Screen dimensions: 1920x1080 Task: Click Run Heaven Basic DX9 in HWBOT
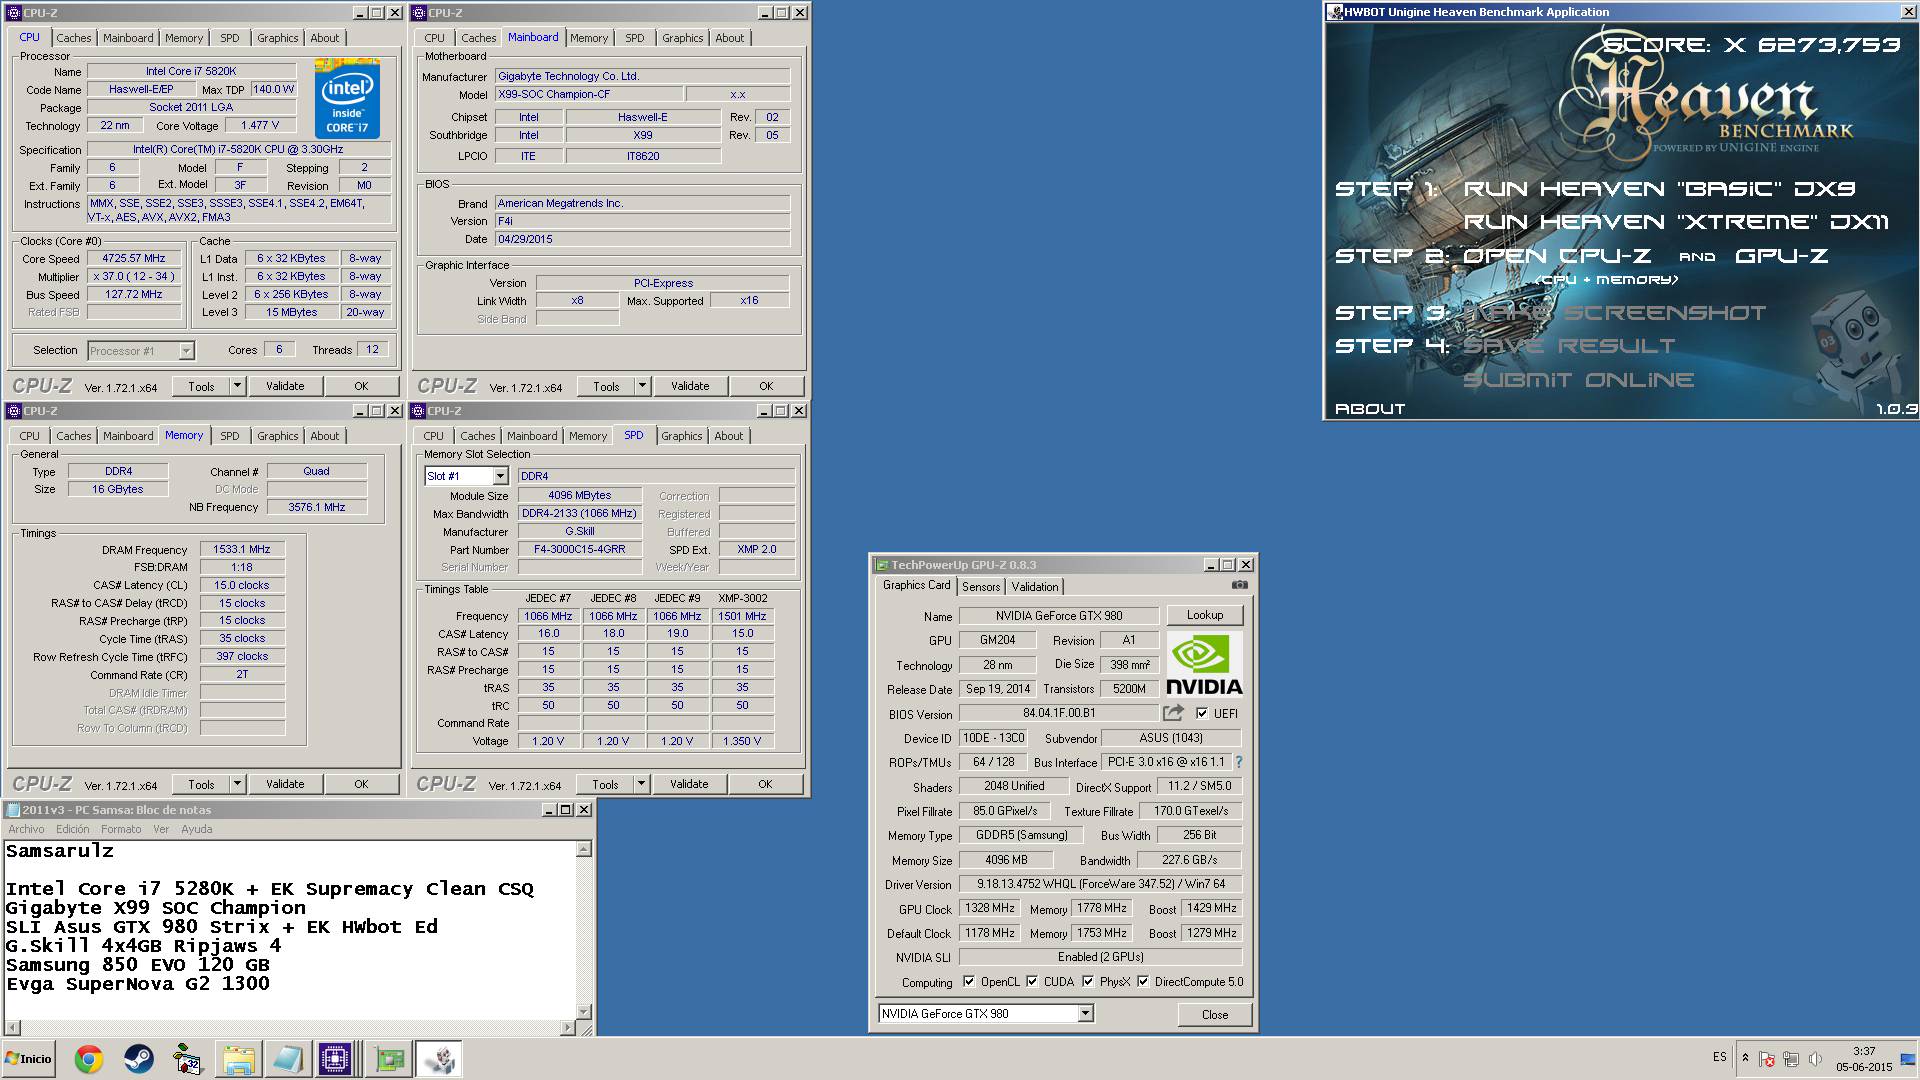click(1659, 188)
